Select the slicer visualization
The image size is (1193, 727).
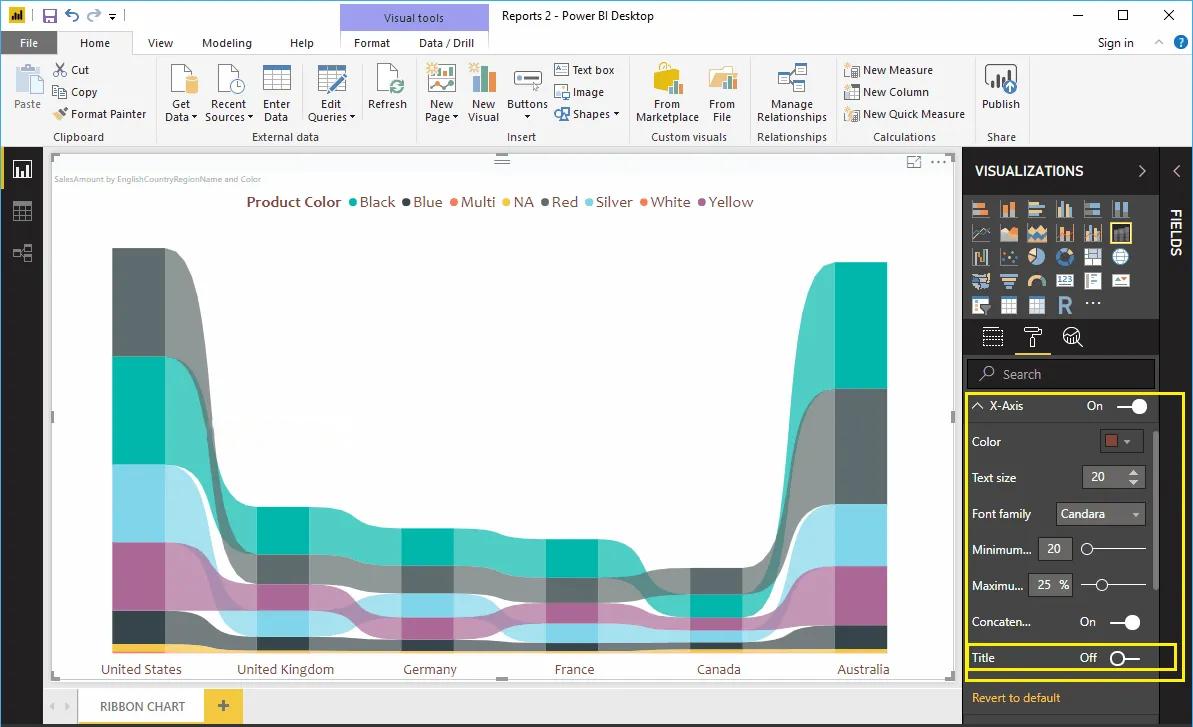click(x=981, y=306)
